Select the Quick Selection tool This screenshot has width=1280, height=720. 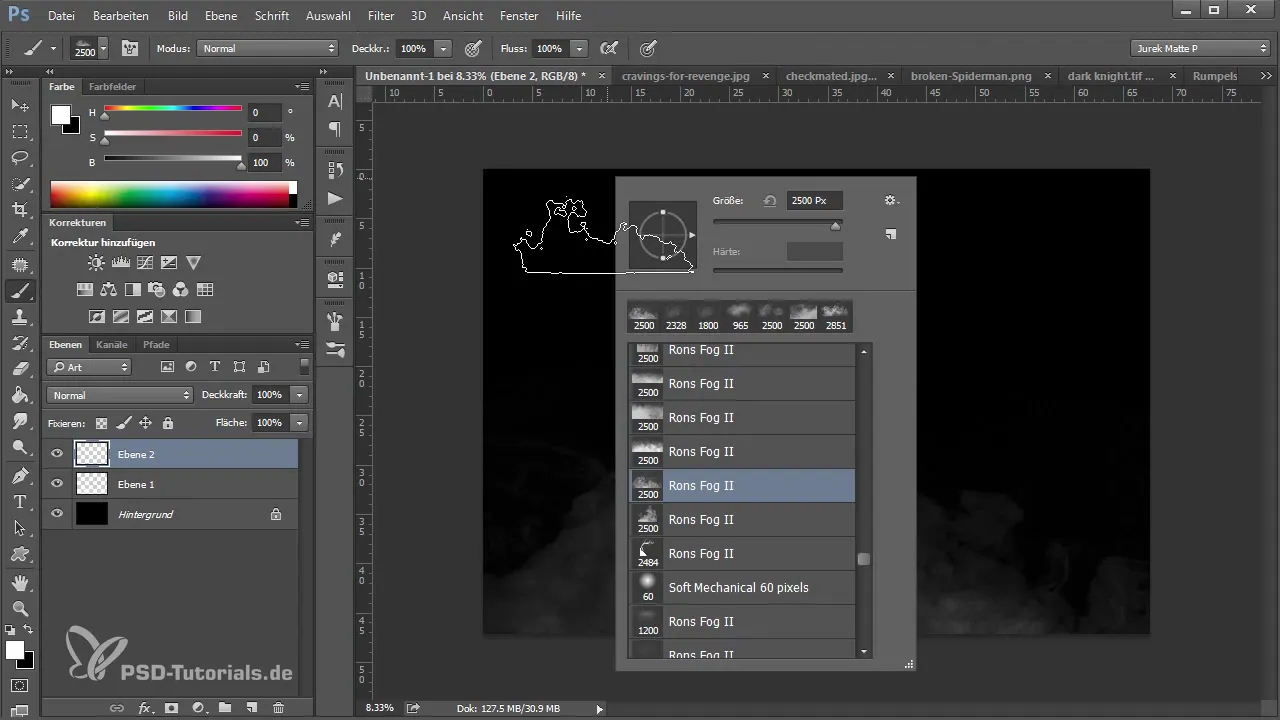tap(20, 184)
